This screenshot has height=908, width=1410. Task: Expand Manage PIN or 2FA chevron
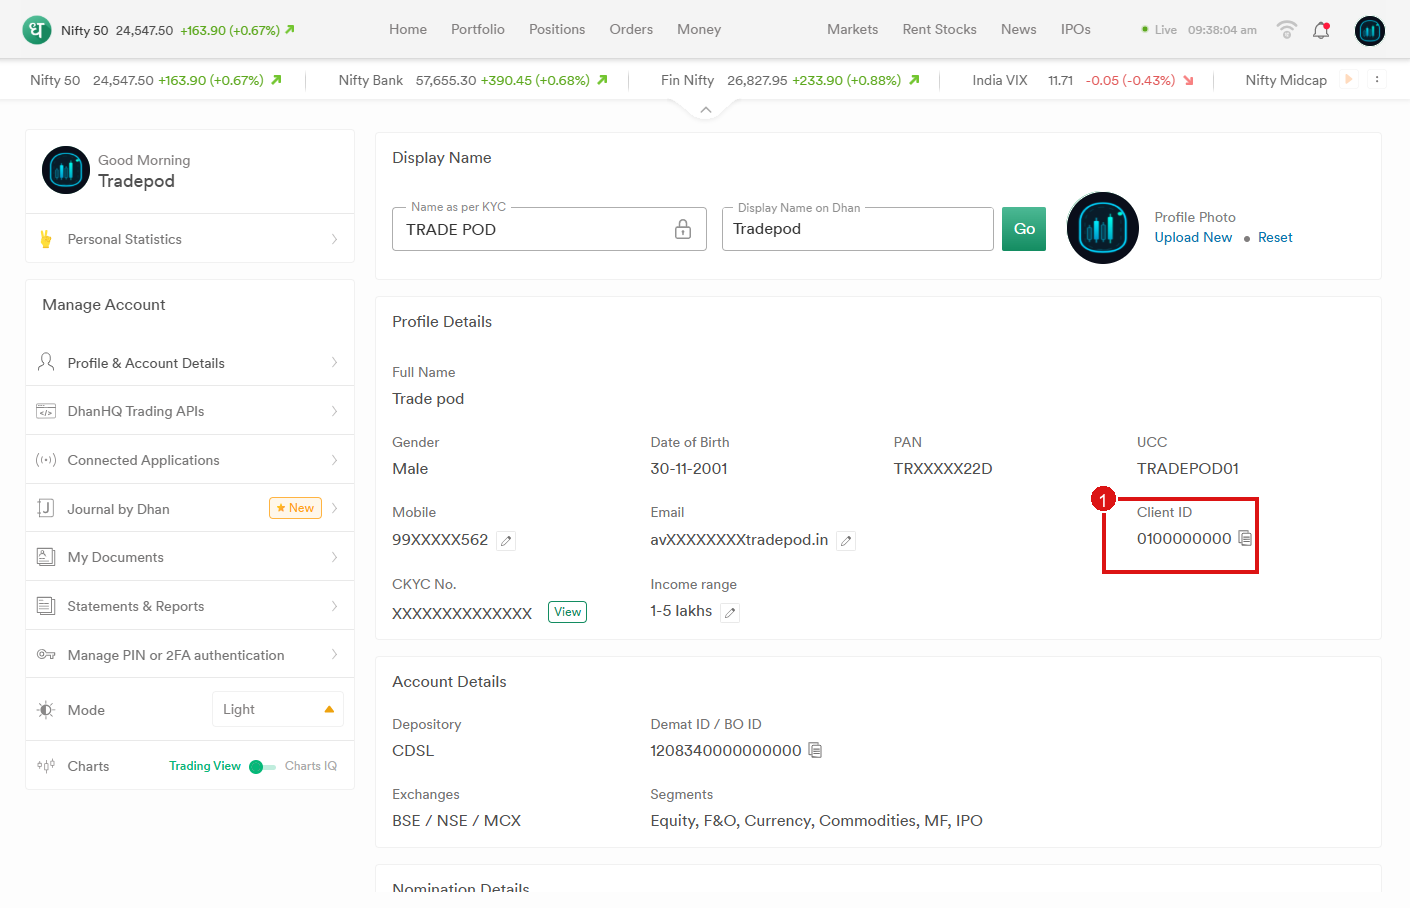point(335,654)
